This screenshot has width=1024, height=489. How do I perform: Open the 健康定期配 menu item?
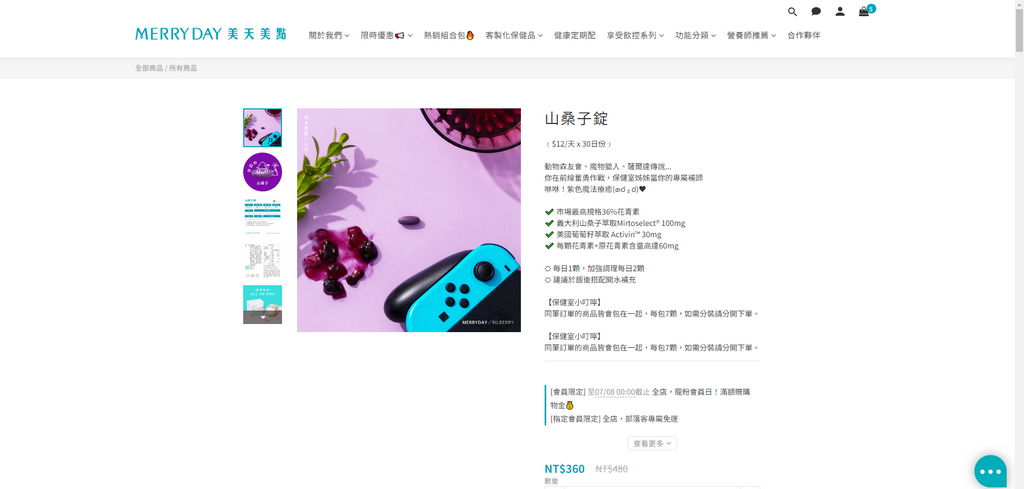coord(574,35)
